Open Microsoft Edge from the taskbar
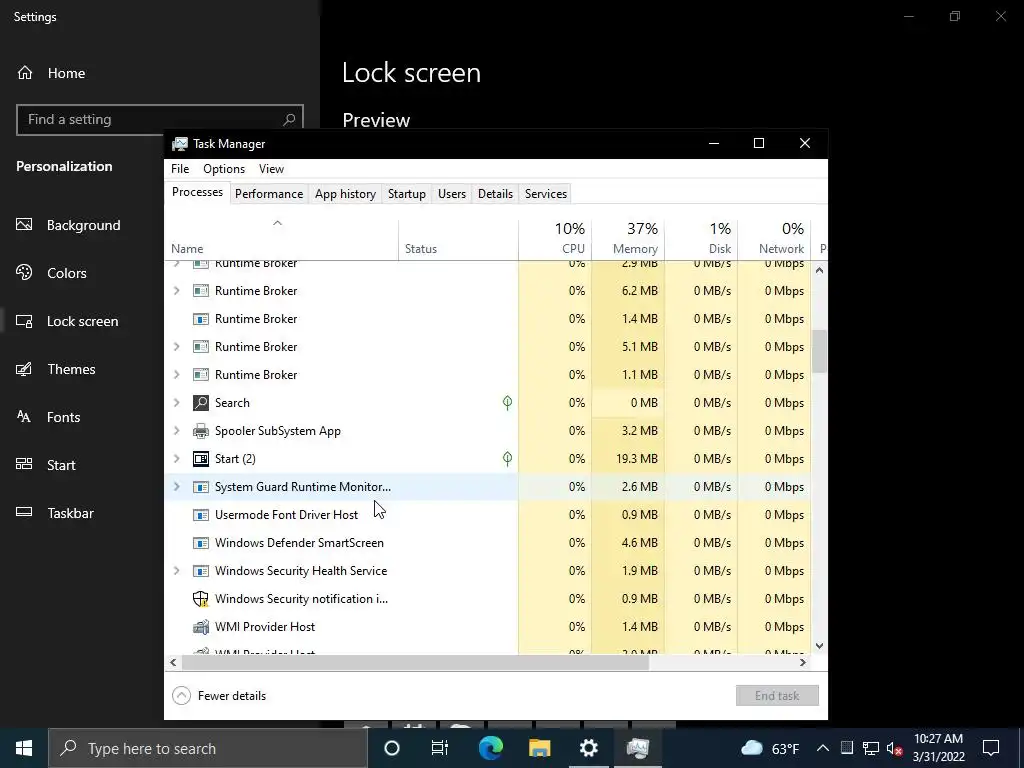Viewport: 1024px width, 768px height. tap(491, 748)
